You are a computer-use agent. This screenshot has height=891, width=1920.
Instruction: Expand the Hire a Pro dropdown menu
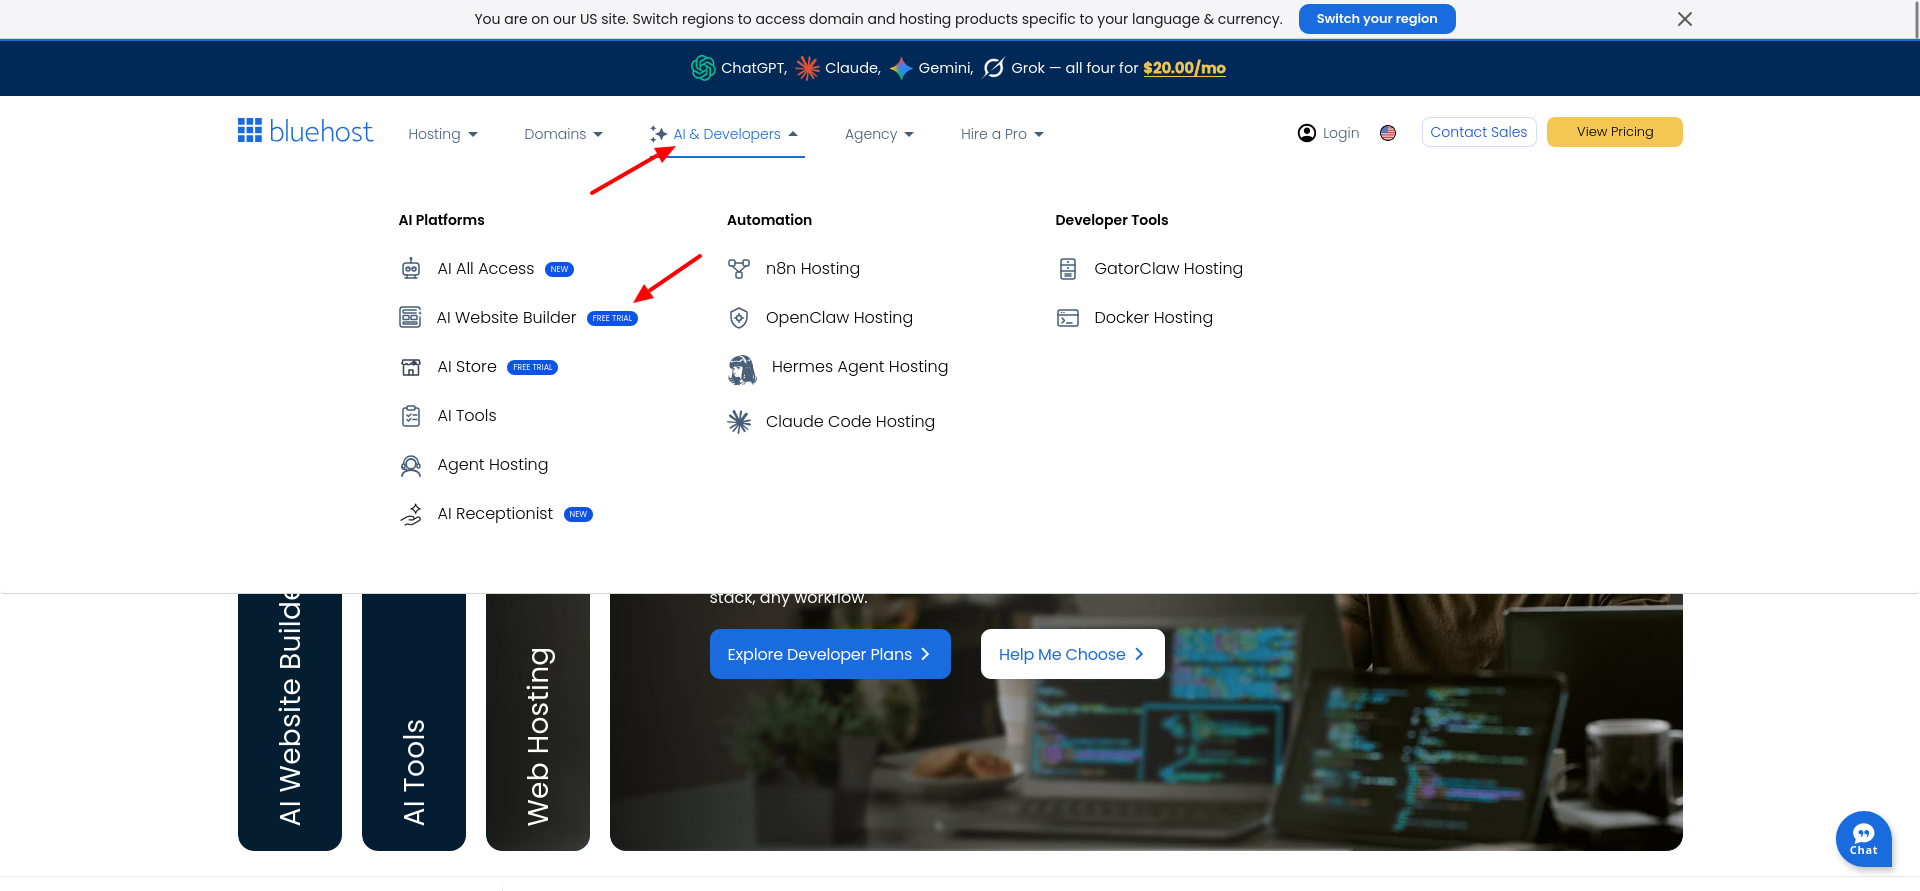pos(1002,134)
